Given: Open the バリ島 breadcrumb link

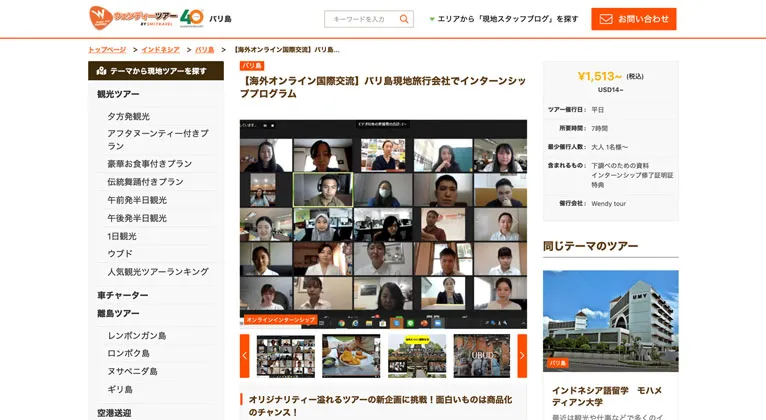Looking at the screenshot, I should pyautogui.click(x=205, y=50).
